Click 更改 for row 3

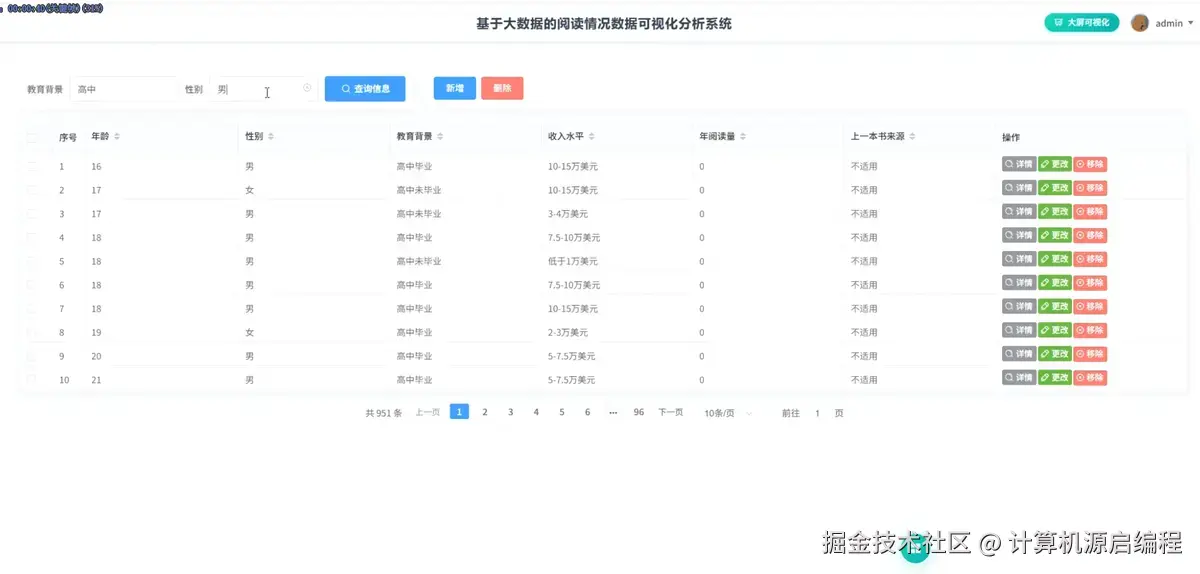1054,211
